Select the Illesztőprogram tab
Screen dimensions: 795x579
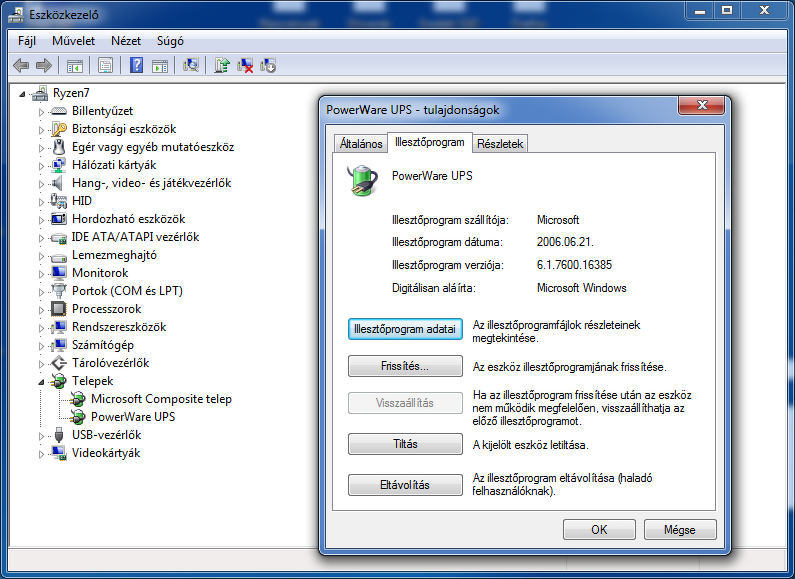pyautogui.click(x=429, y=142)
